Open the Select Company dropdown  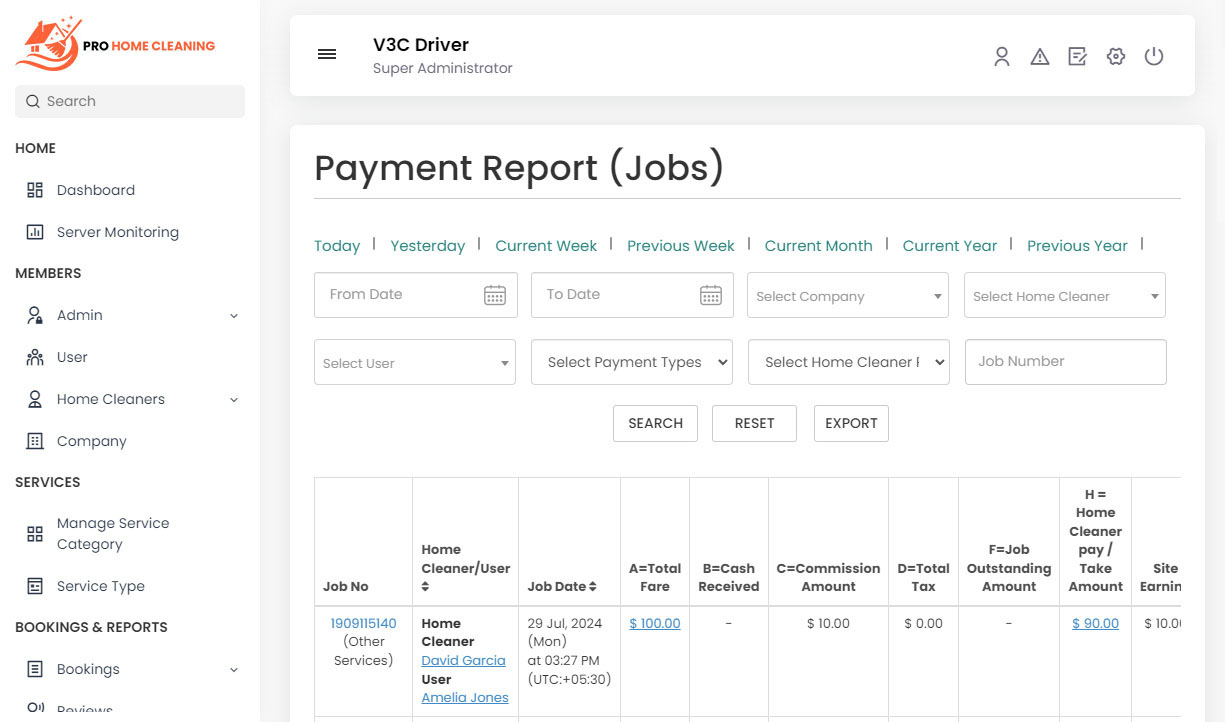847,295
